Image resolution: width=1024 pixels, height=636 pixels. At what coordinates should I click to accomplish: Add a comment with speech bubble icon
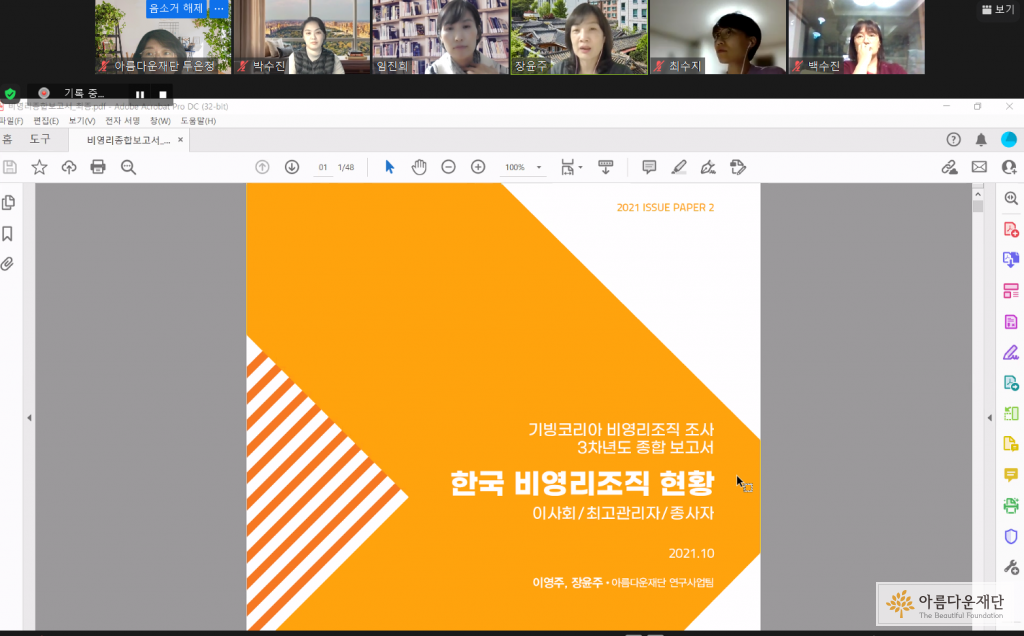[x=649, y=167]
